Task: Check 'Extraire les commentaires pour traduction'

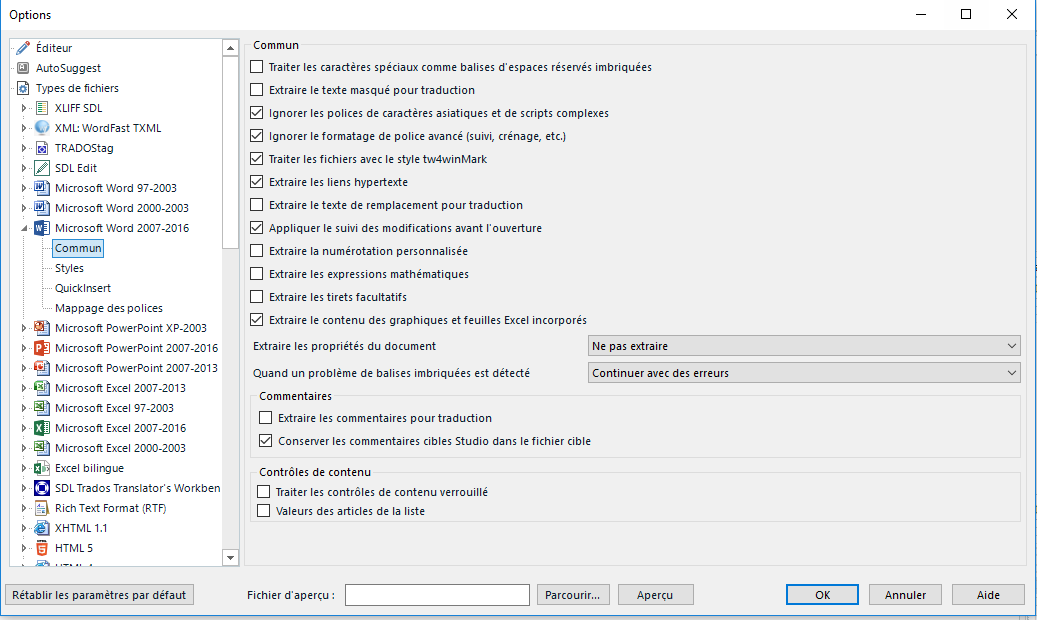Action: click(x=266, y=418)
